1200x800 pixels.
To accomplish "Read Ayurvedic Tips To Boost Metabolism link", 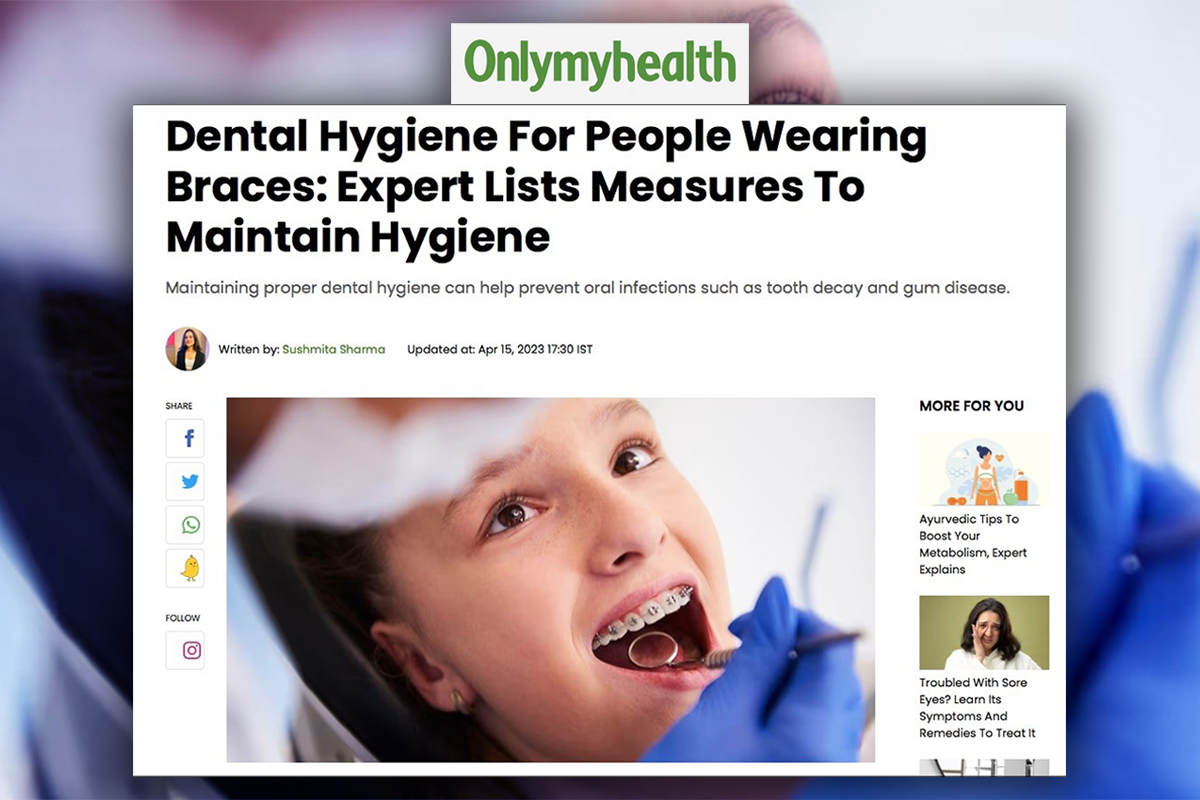I will (x=973, y=544).
